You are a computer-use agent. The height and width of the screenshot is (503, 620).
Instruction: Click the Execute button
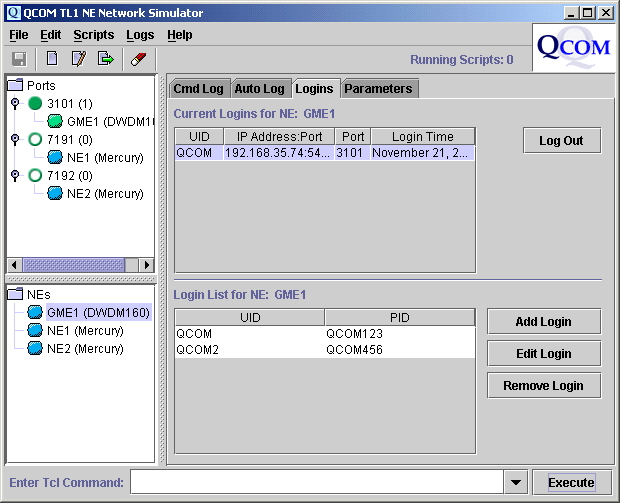pos(571,482)
